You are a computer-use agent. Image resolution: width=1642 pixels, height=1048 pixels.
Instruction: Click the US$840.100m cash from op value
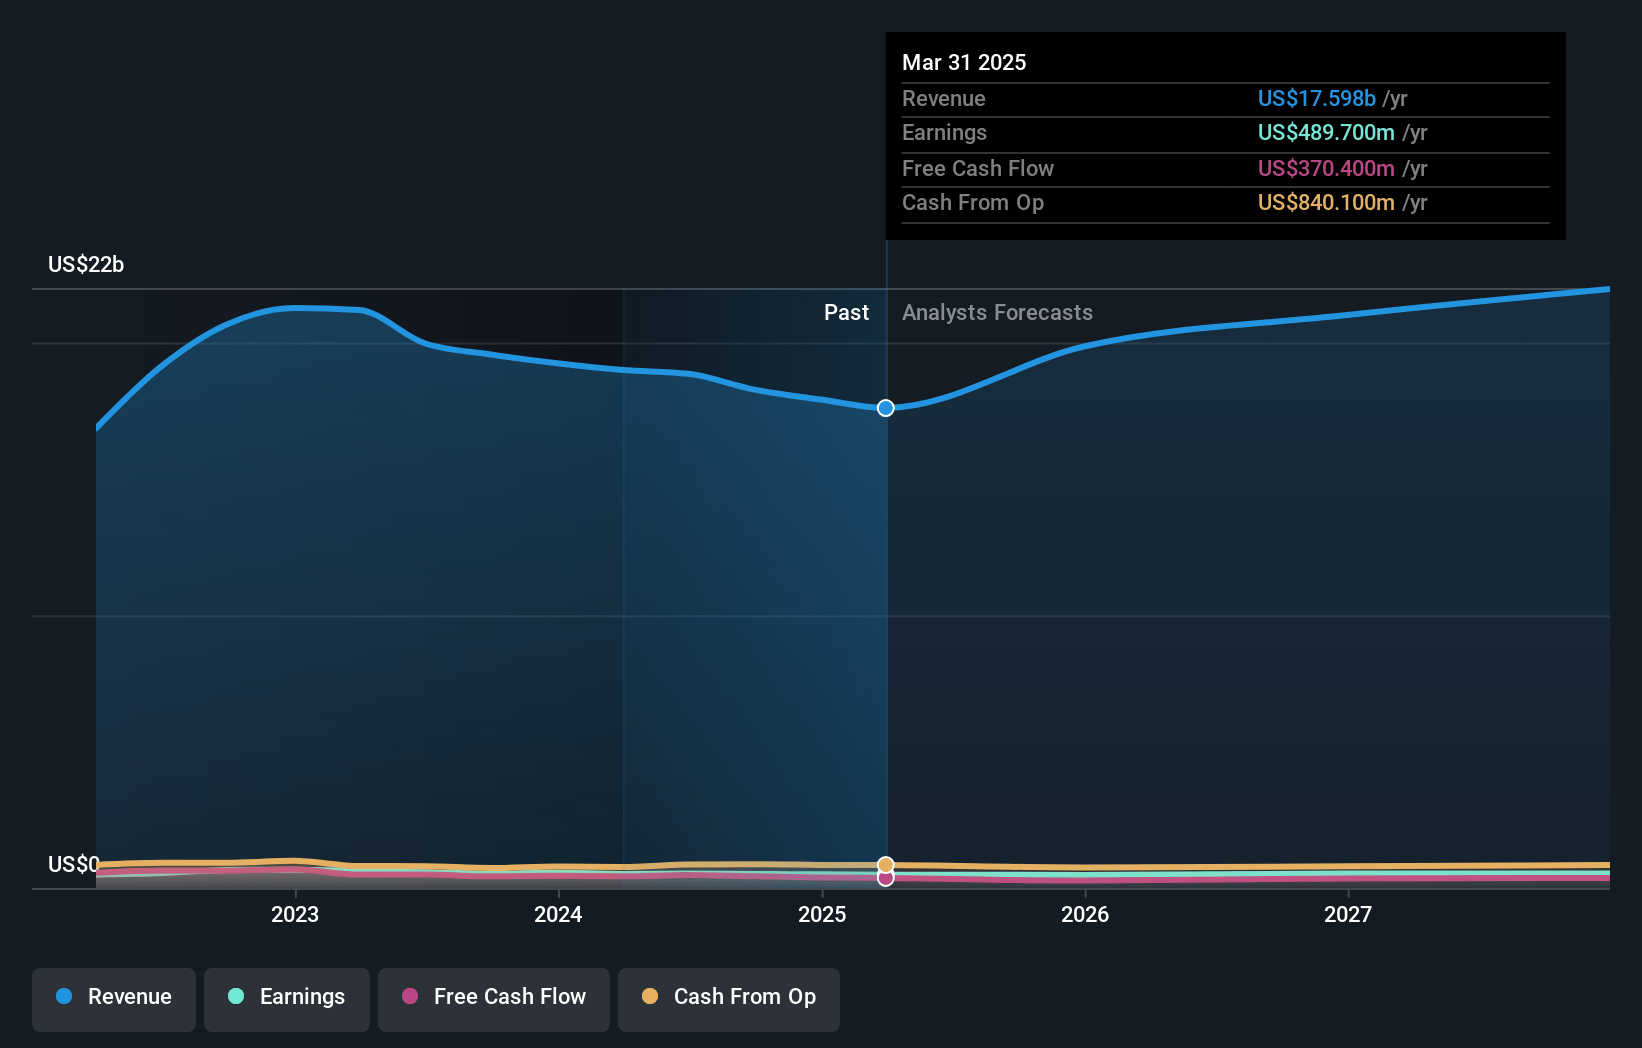[x=1326, y=202]
